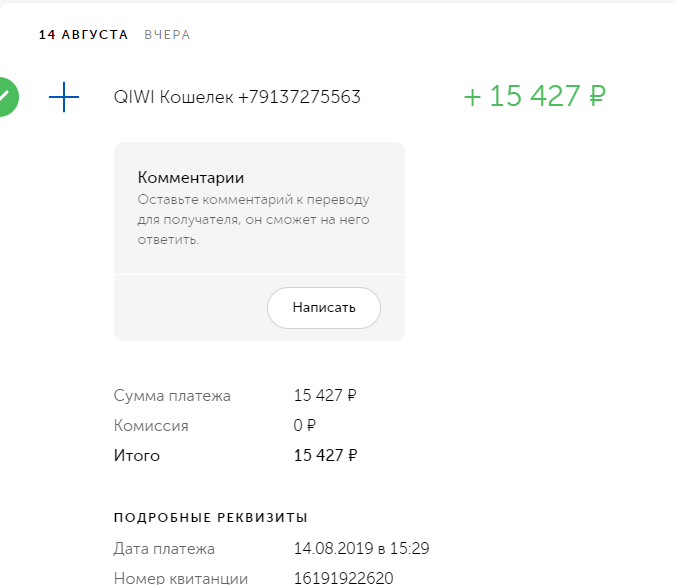Select the QIWI Кошелек +79137275563 title

(238, 97)
